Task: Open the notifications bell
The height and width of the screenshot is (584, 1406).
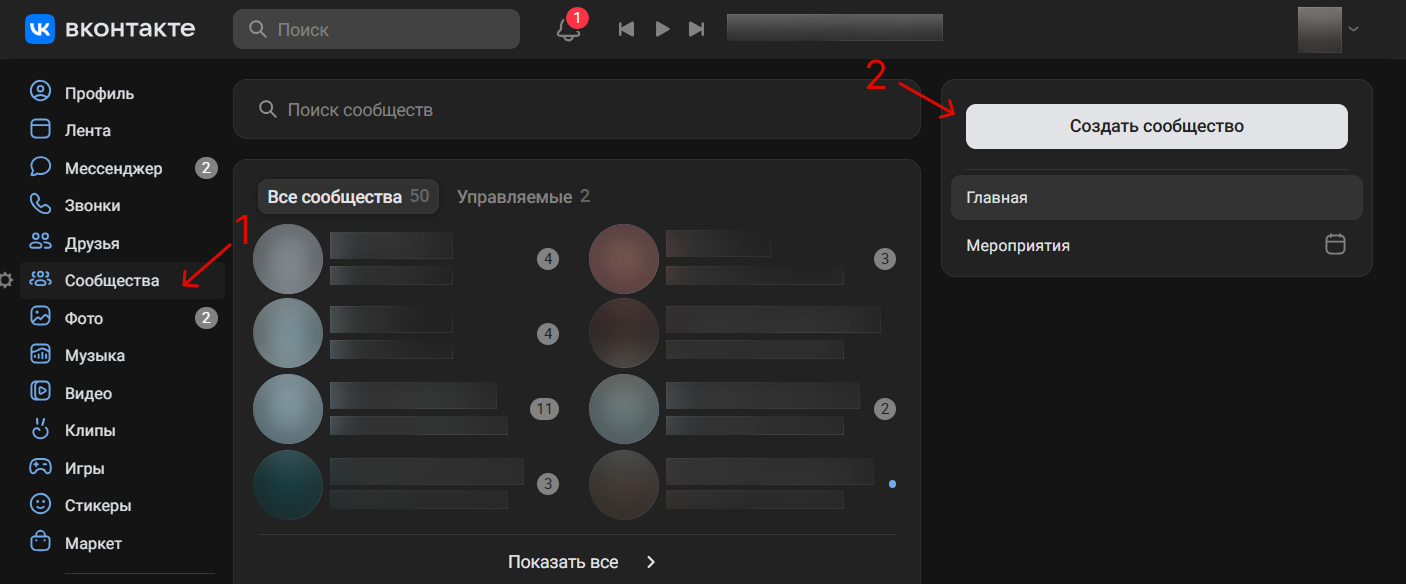Action: pos(568,30)
